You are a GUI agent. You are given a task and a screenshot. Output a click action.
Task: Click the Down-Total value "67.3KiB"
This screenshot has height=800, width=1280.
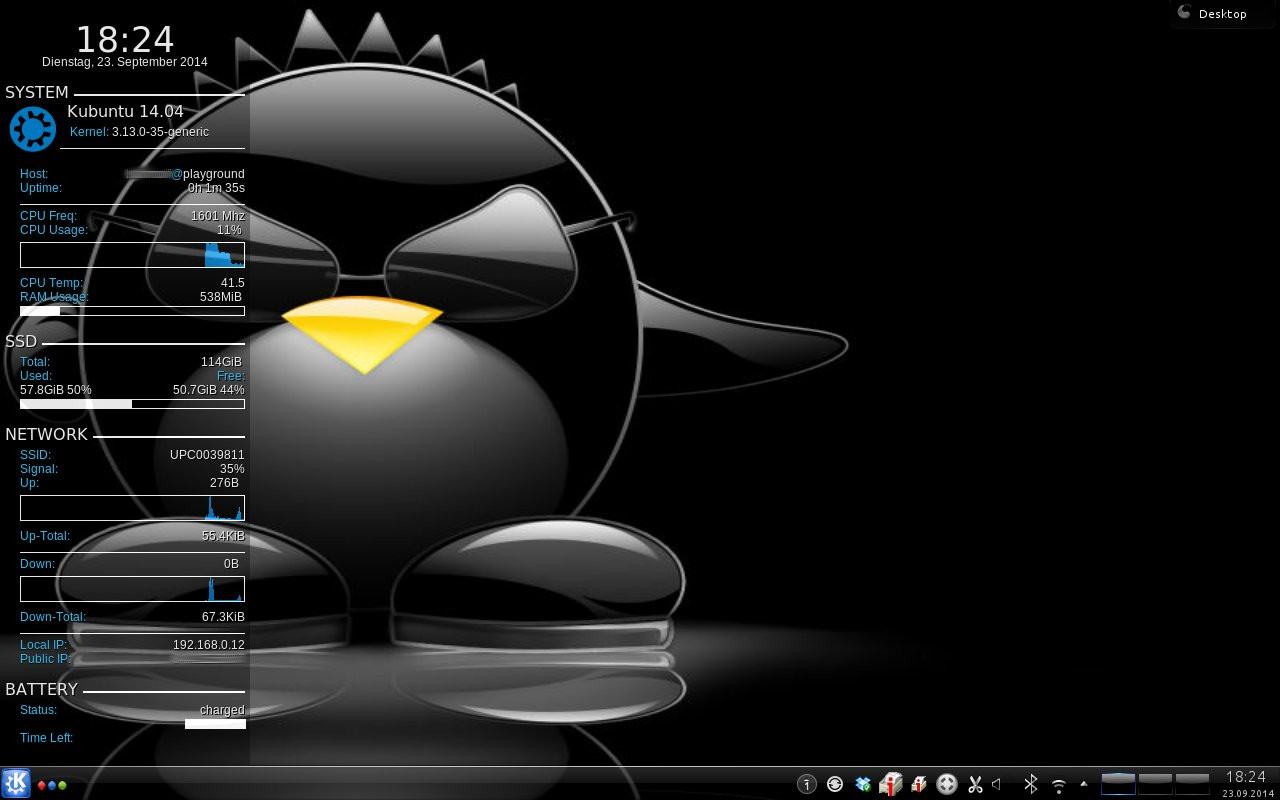pyautogui.click(x=223, y=617)
